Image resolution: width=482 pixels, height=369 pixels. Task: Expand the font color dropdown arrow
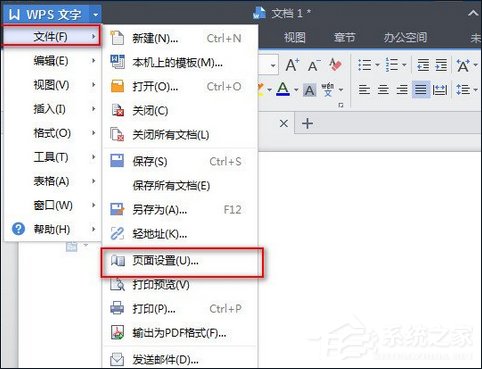[x=296, y=90]
